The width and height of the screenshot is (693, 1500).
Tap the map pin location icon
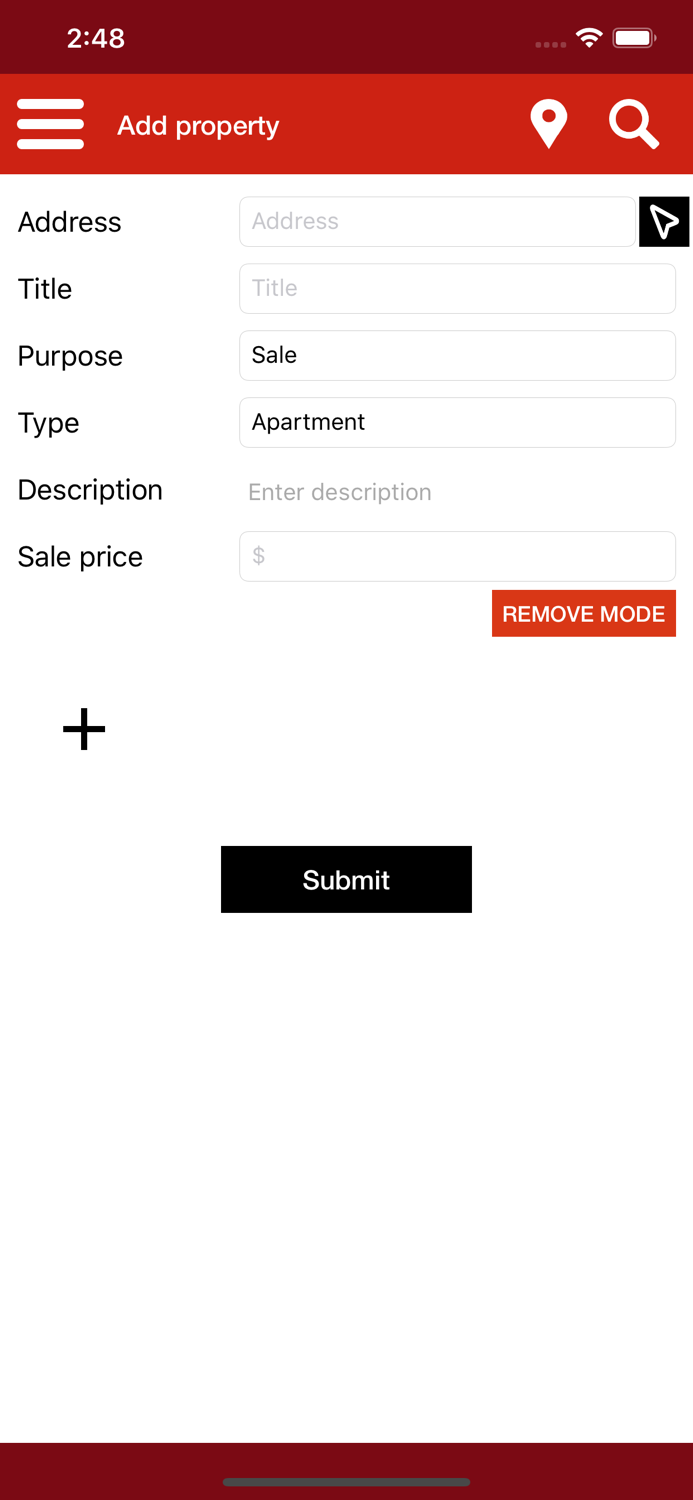(x=549, y=124)
